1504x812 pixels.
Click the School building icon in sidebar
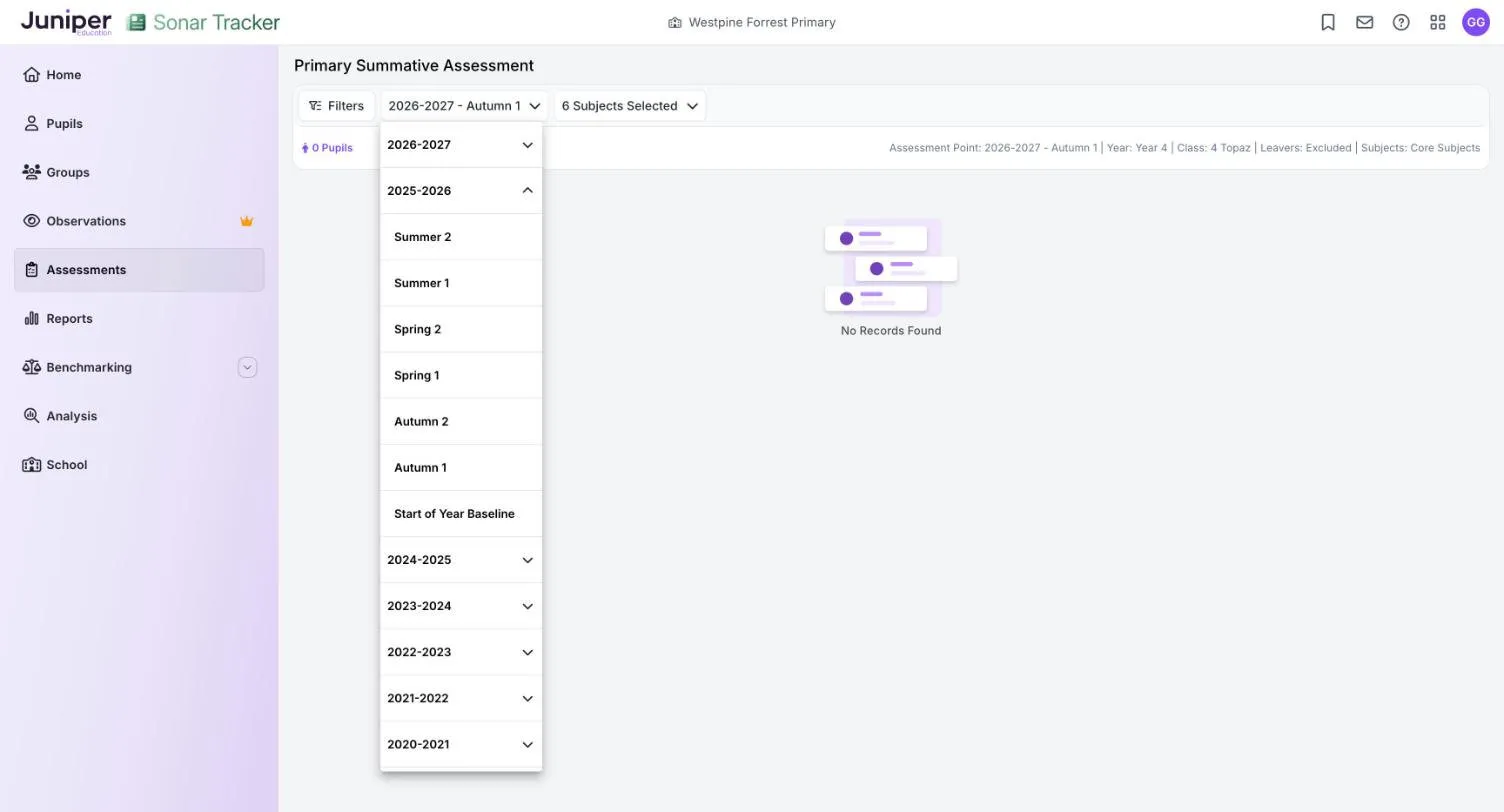point(31,465)
